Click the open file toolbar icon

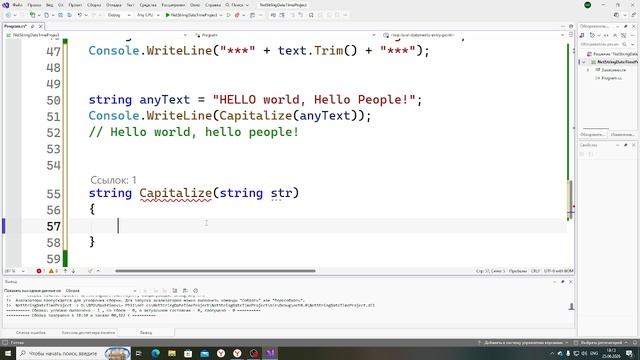(47, 15)
